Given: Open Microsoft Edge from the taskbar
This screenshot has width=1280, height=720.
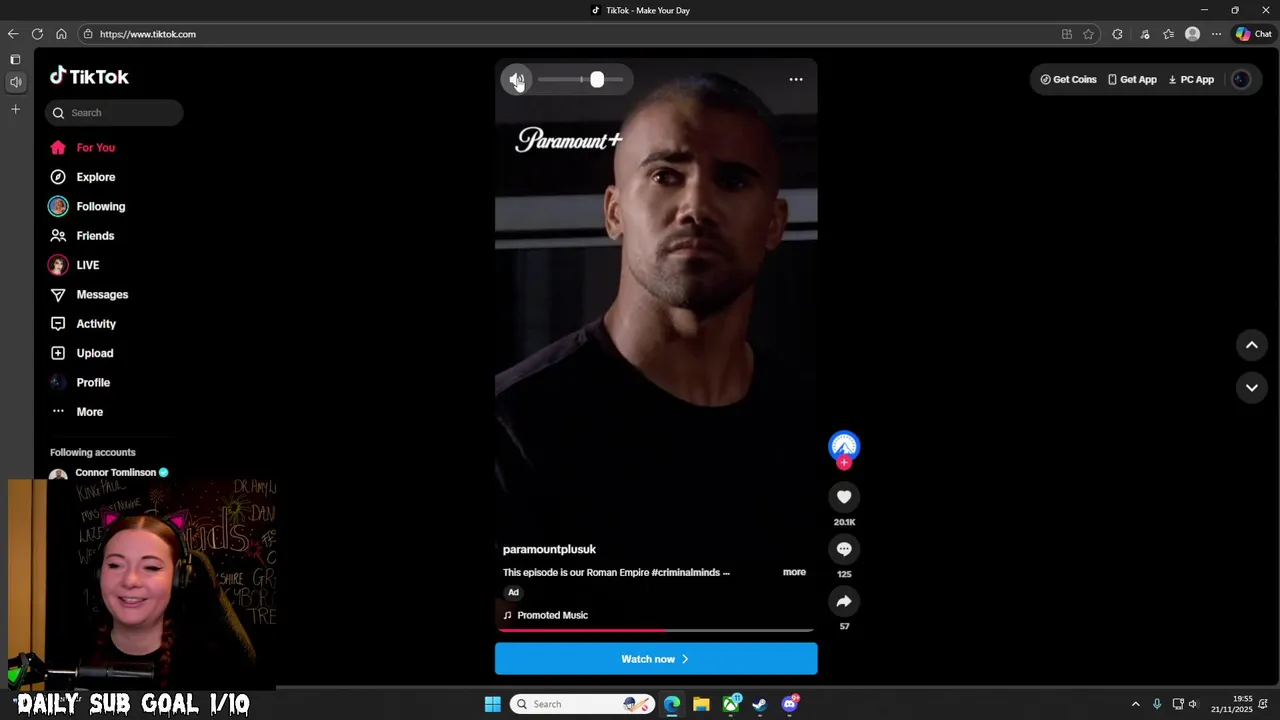Looking at the screenshot, I should (x=672, y=704).
